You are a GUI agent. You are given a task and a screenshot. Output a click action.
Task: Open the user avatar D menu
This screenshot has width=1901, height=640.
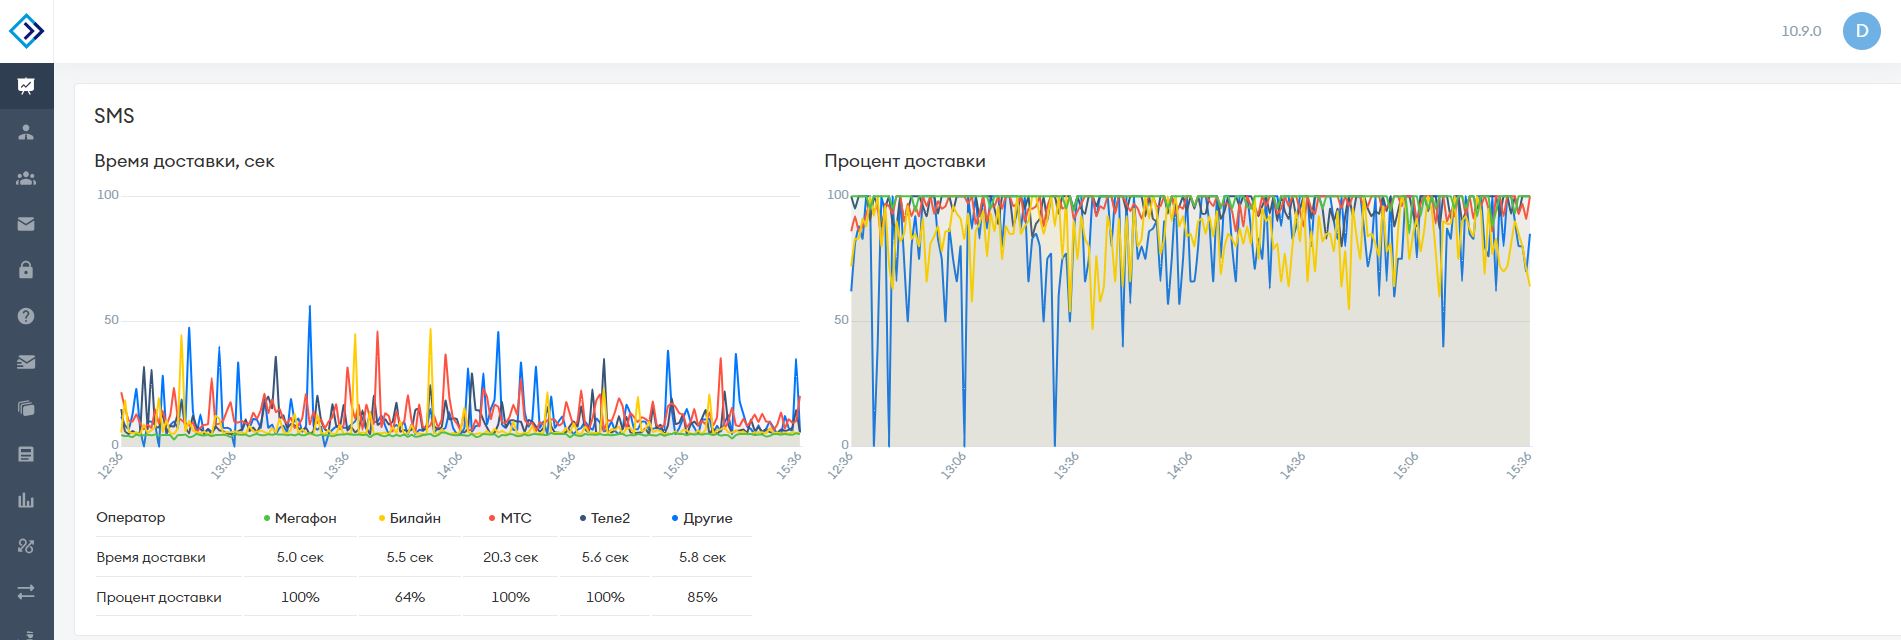pos(1861,31)
